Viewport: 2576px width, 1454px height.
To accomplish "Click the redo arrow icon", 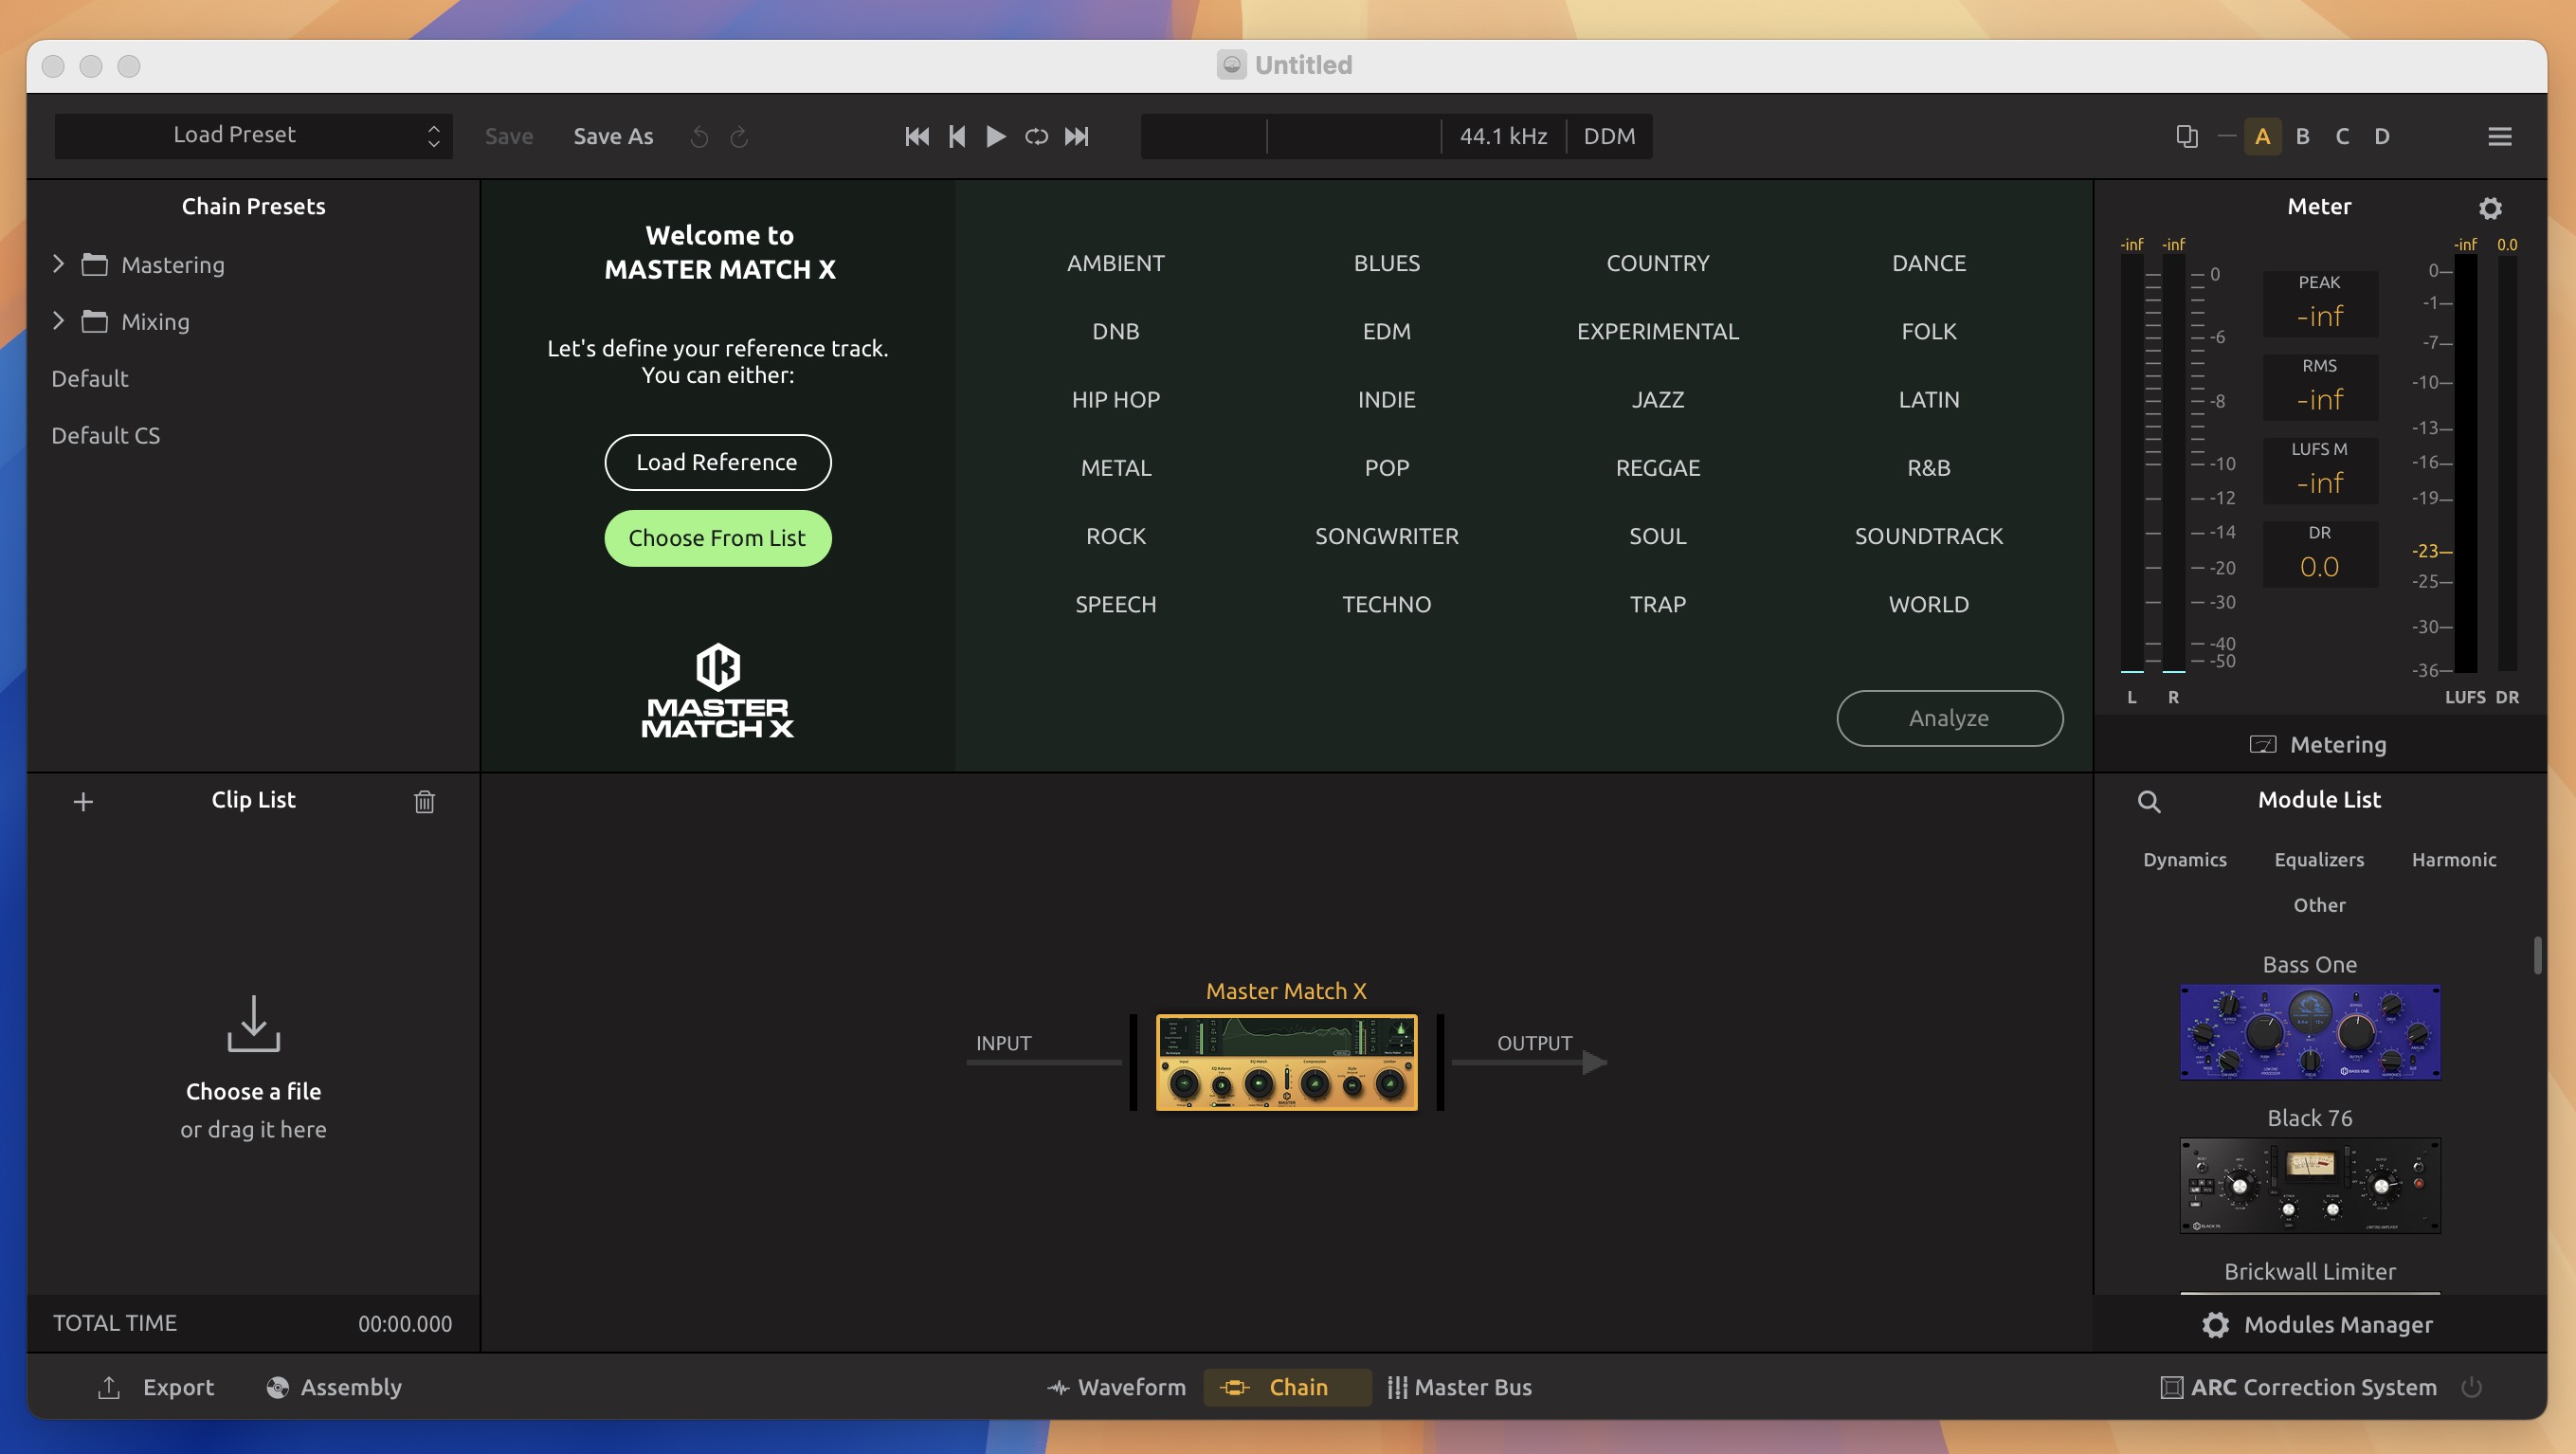I will coord(739,136).
